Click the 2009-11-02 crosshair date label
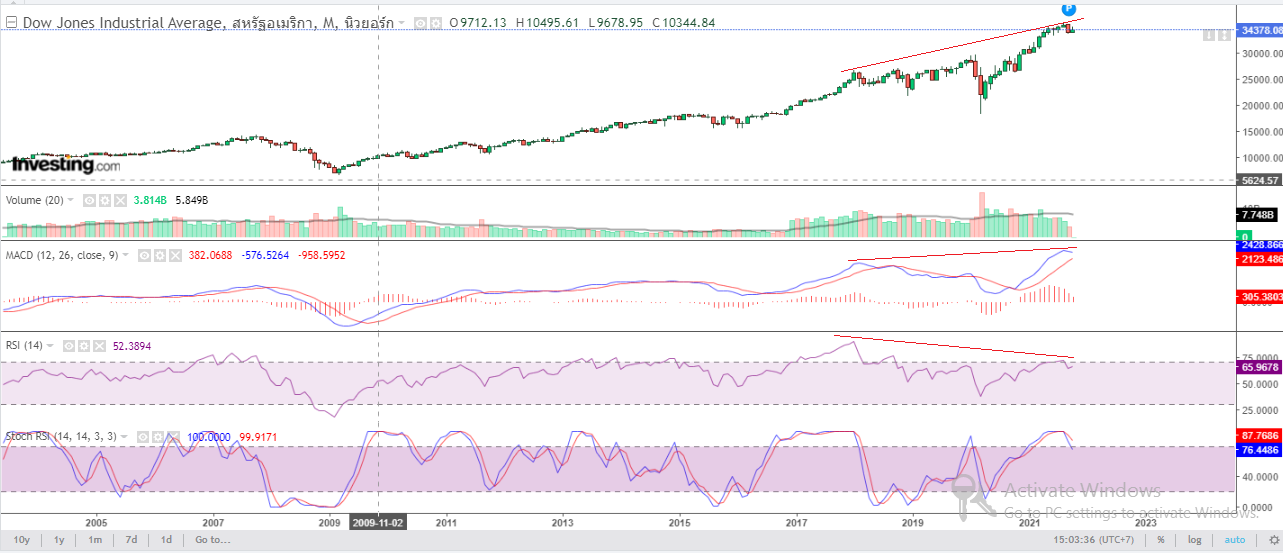 tap(377, 522)
